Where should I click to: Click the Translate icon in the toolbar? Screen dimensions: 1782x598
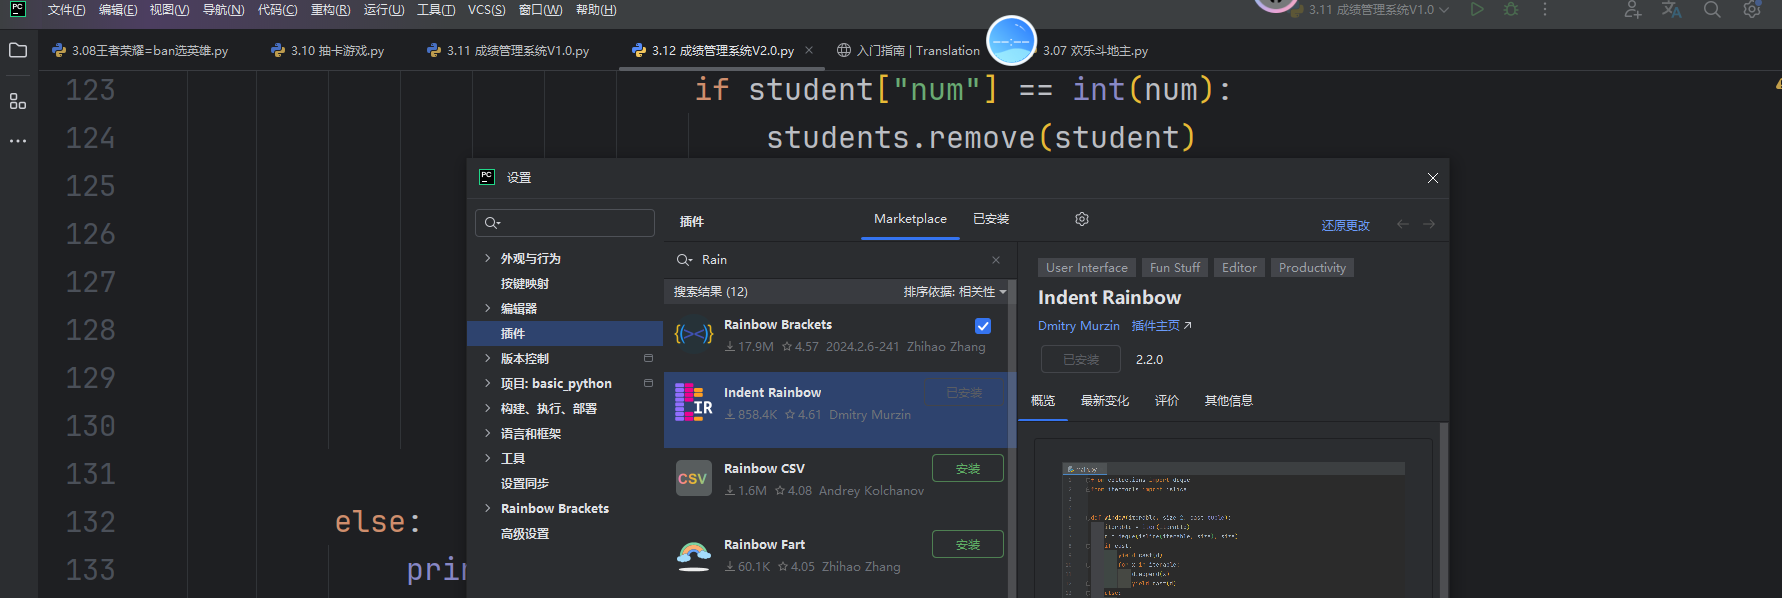pos(1672,10)
